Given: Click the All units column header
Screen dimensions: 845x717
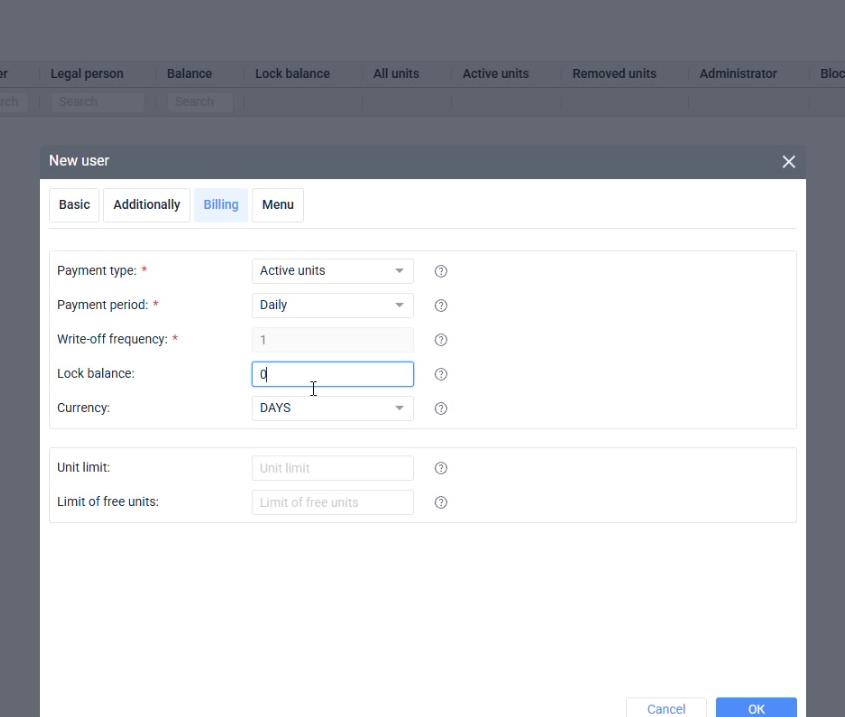Looking at the screenshot, I should [396, 74].
